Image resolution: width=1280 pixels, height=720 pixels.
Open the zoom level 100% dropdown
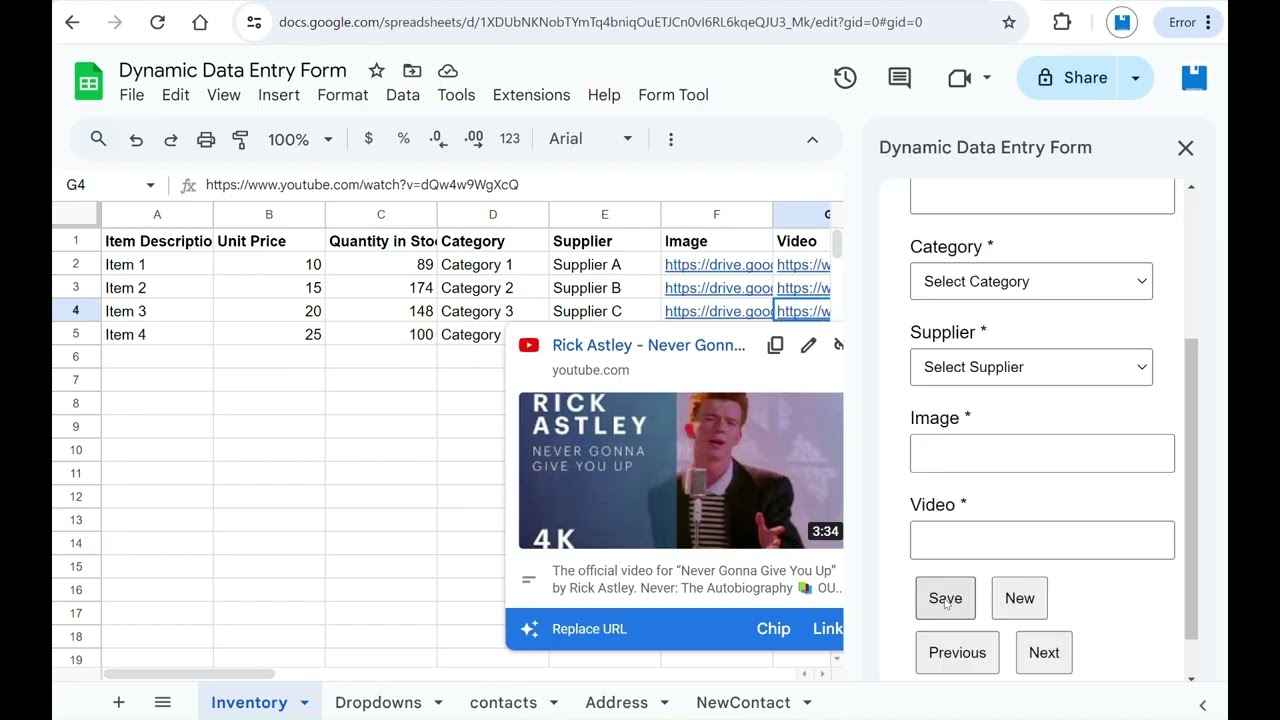[x=300, y=140]
